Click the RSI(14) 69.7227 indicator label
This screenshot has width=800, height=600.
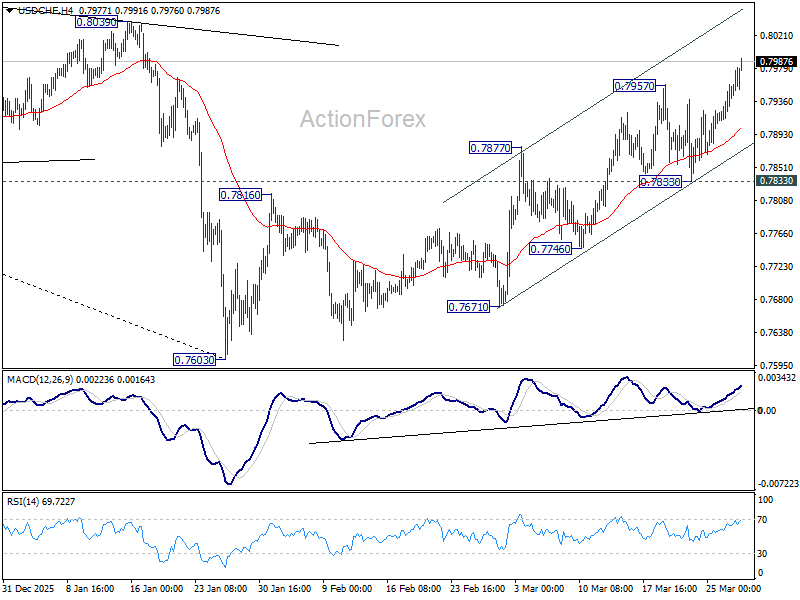(x=41, y=502)
